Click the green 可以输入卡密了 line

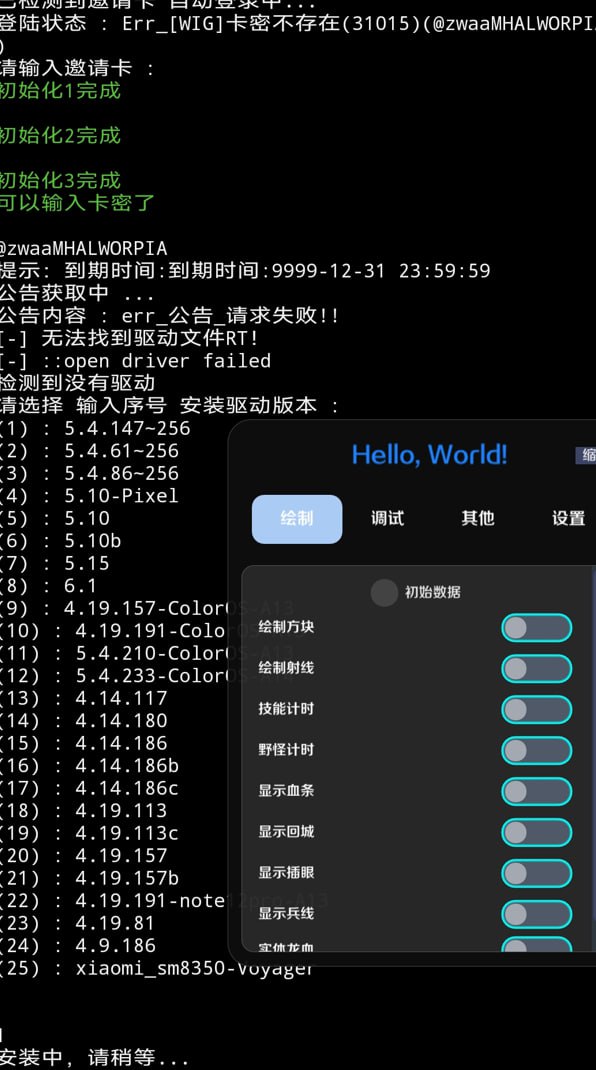pos(77,203)
